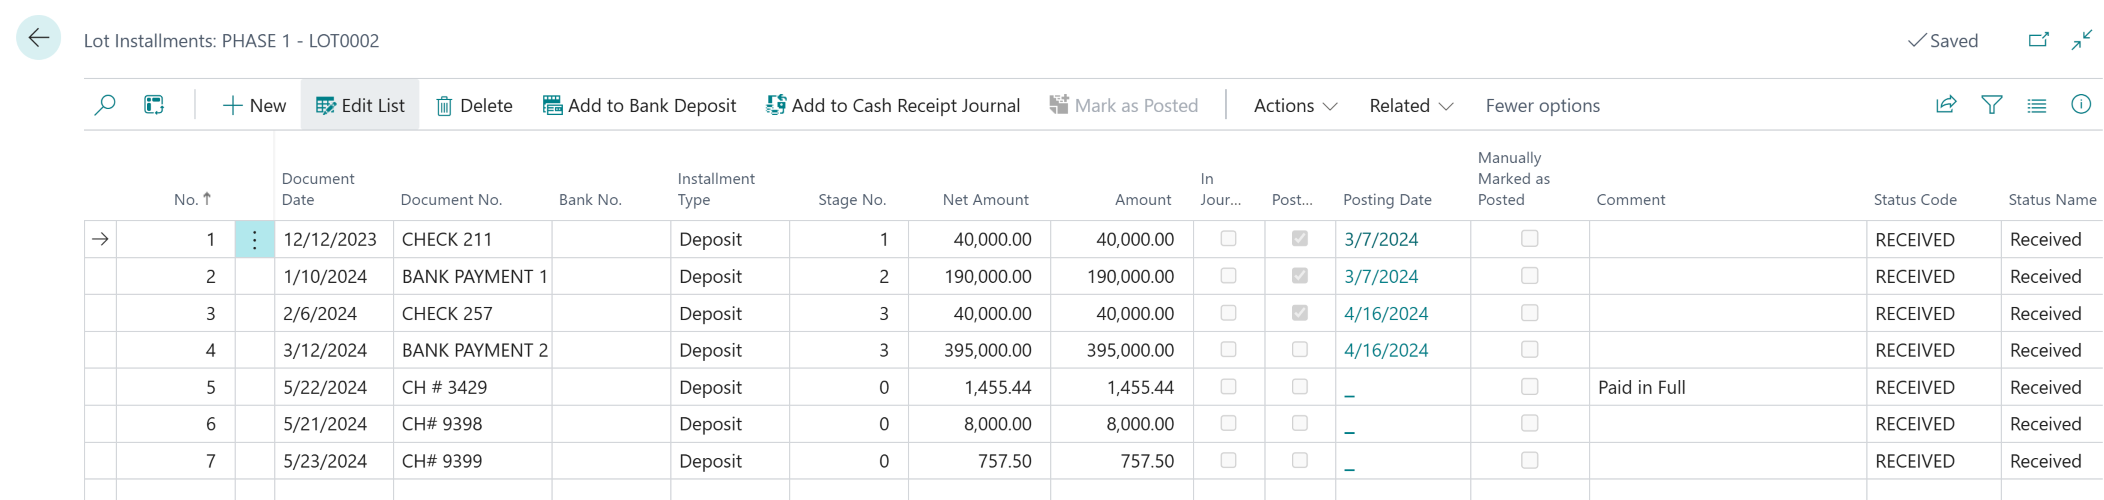The image size is (2104, 500).
Task: Open page in new window icon
Action: tap(2038, 40)
